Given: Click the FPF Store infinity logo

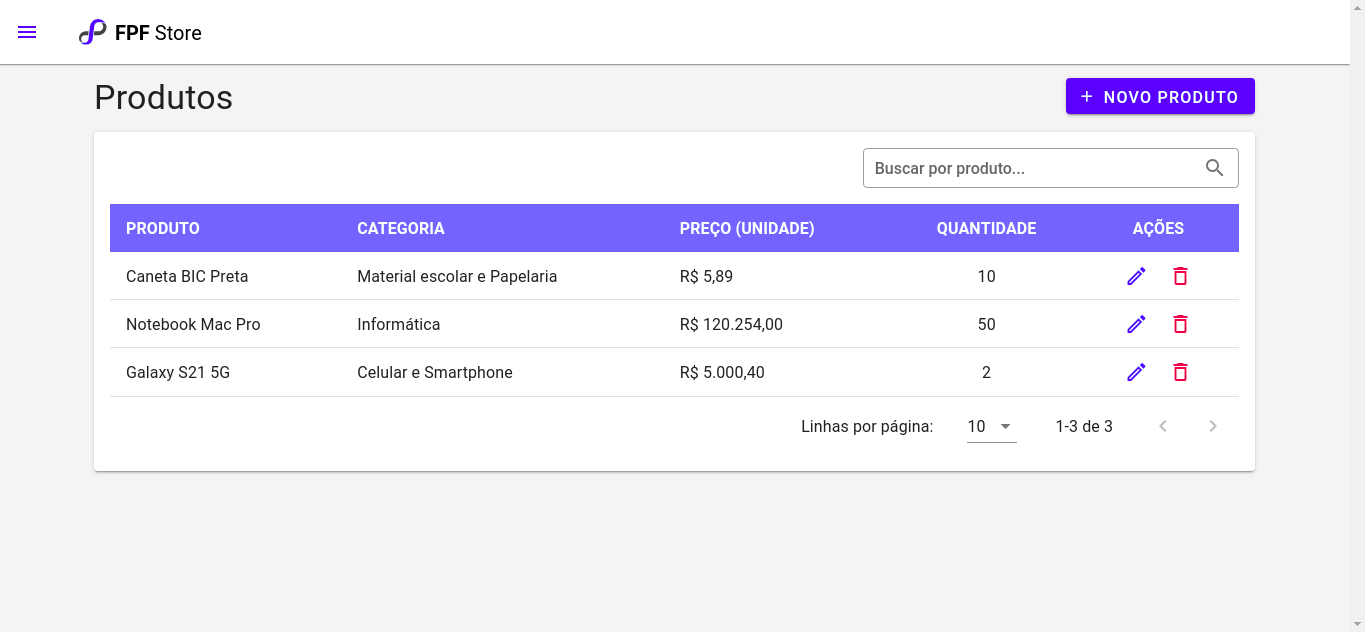Looking at the screenshot, I should (92, 32).
